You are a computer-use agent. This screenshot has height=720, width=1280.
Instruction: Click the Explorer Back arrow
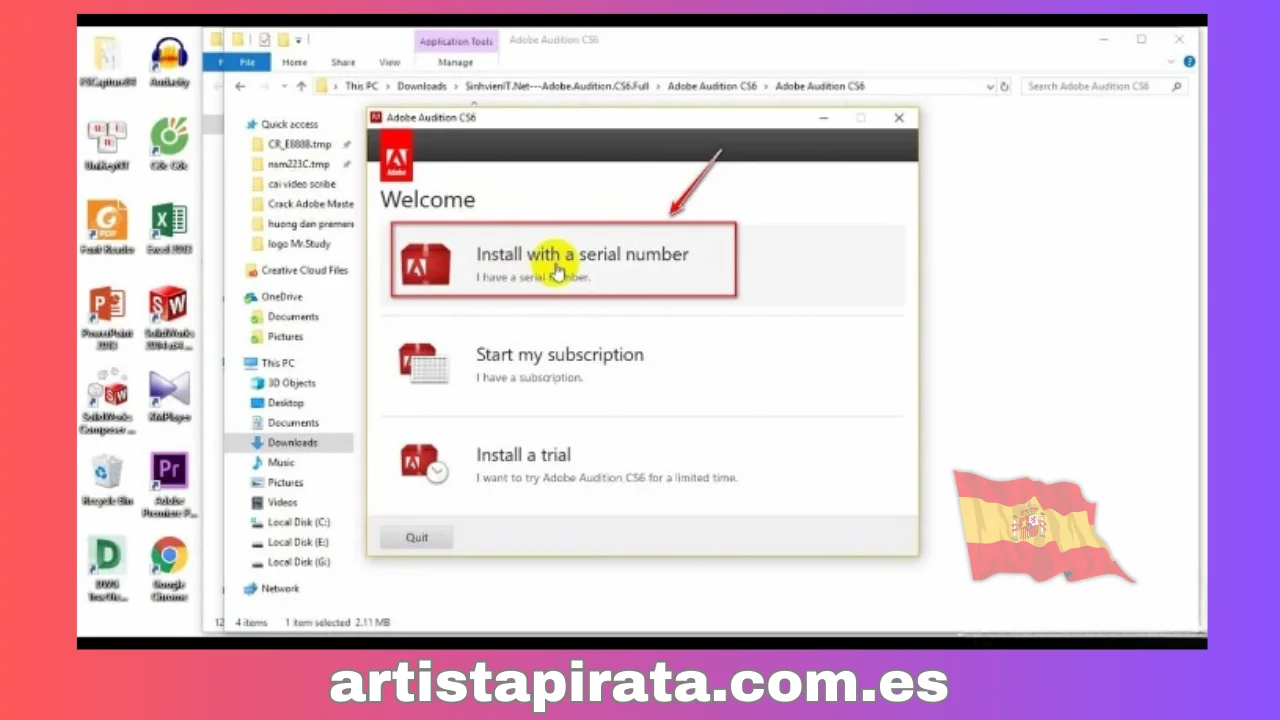(x=240, y=87)
